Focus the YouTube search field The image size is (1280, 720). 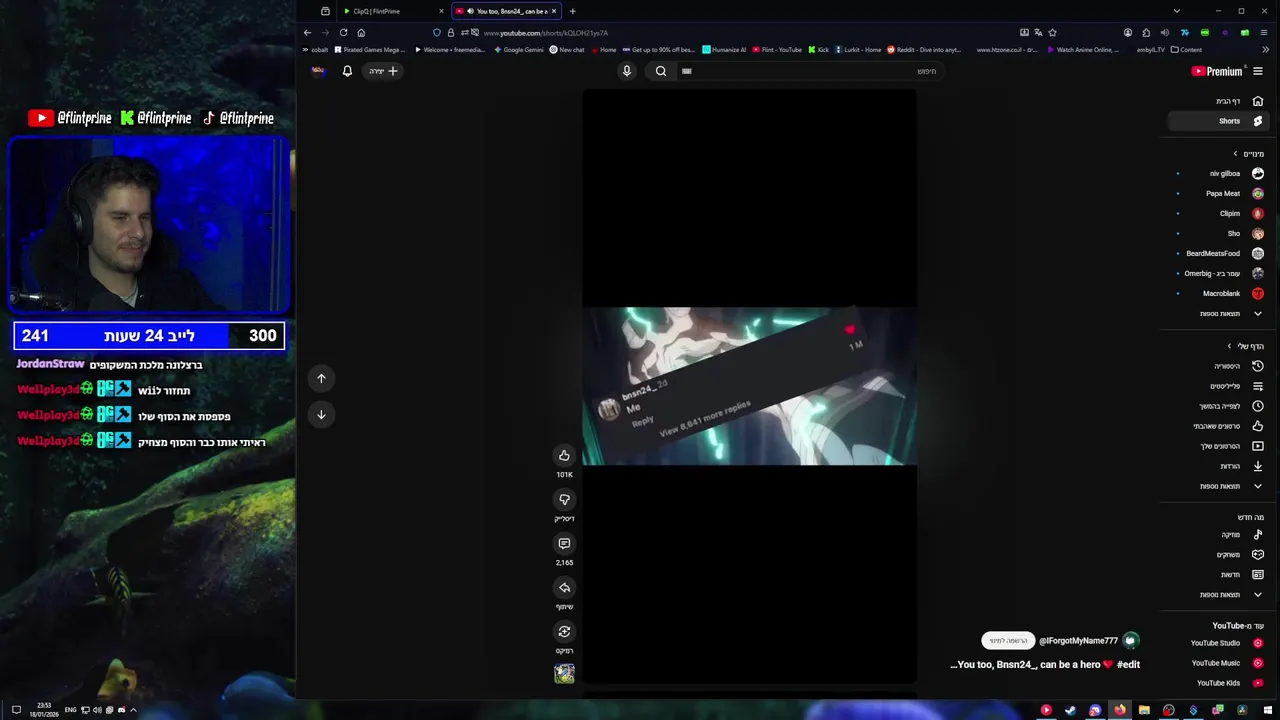(810, 71)
